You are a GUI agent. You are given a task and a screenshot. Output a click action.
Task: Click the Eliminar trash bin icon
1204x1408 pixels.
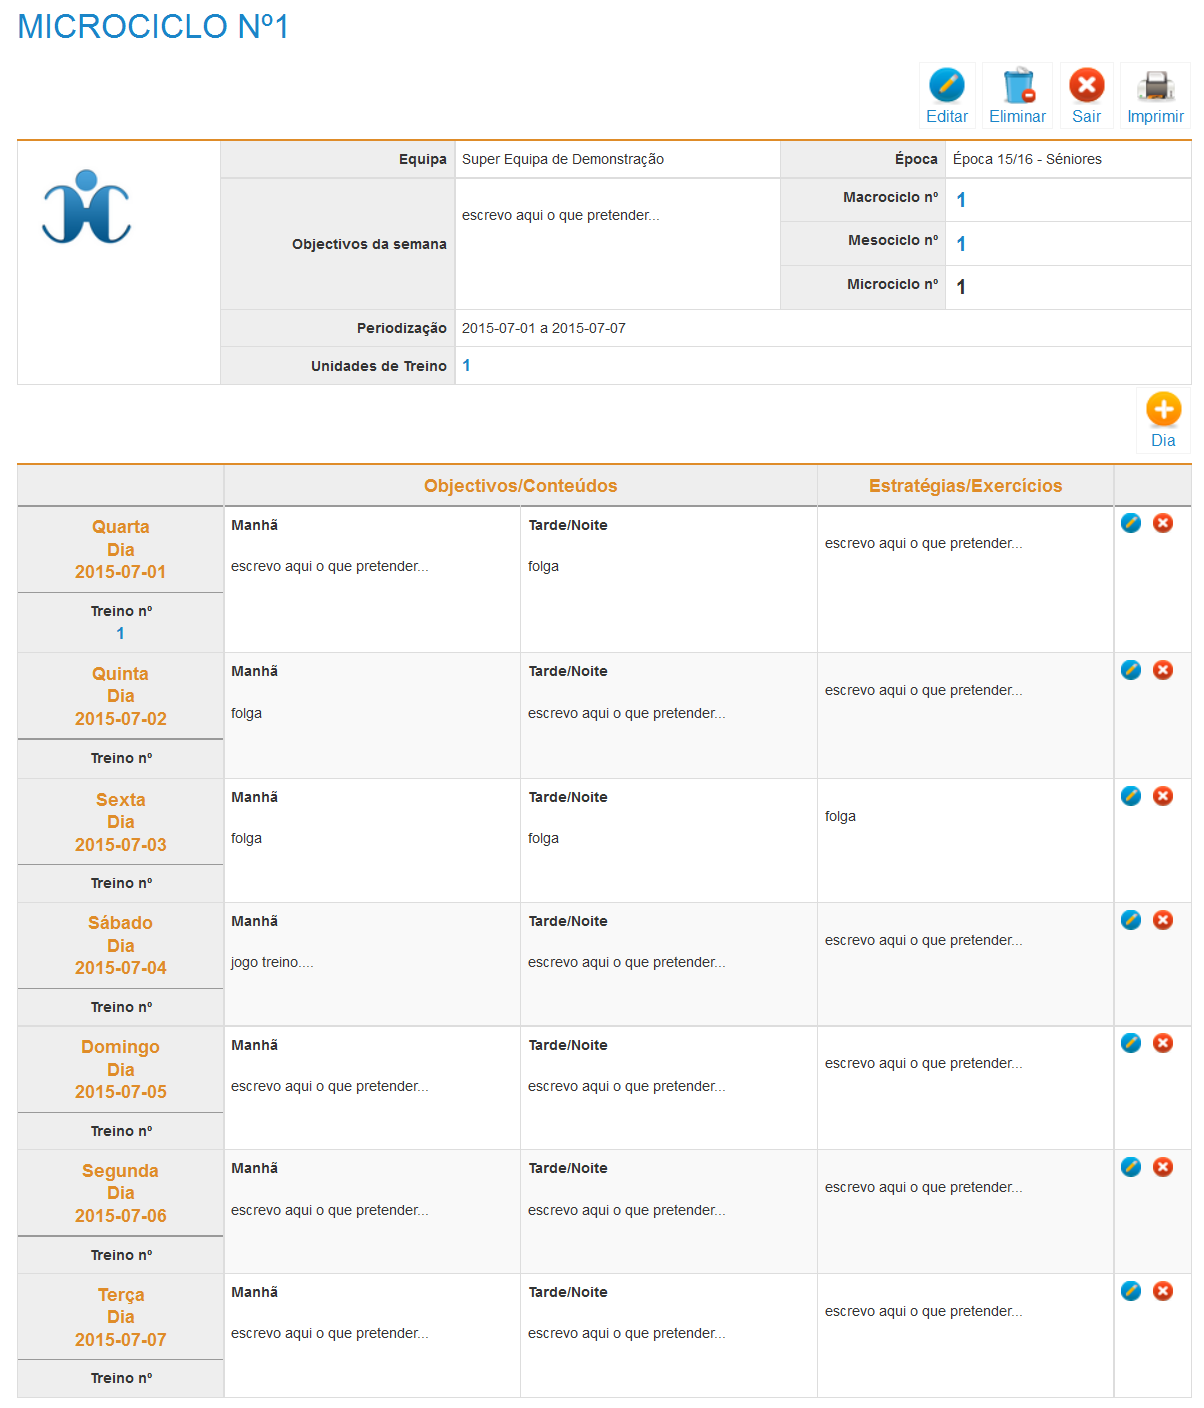point(1017,87)
